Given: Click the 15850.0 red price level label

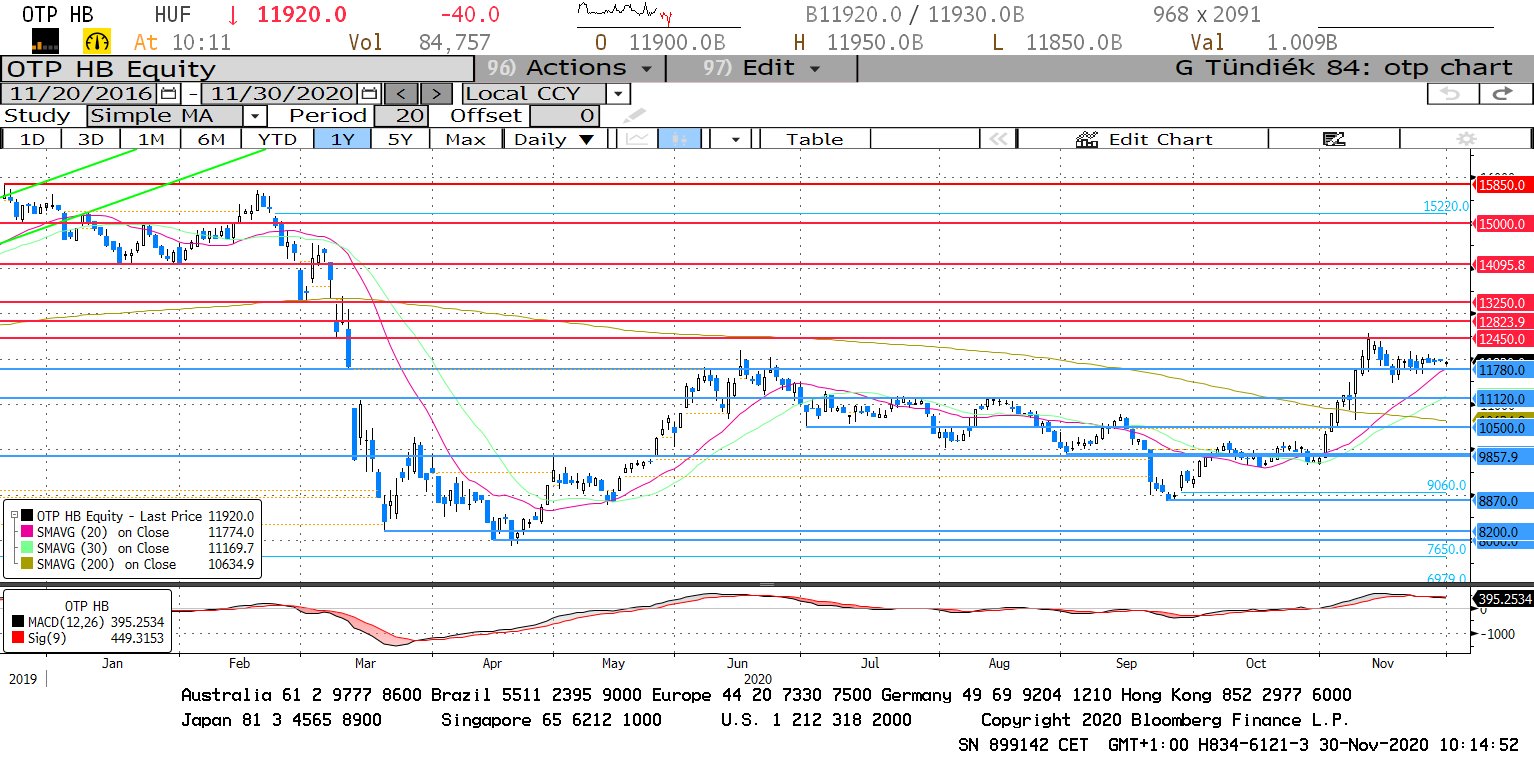Looking at the screenshot, I should coord(1502,185).
